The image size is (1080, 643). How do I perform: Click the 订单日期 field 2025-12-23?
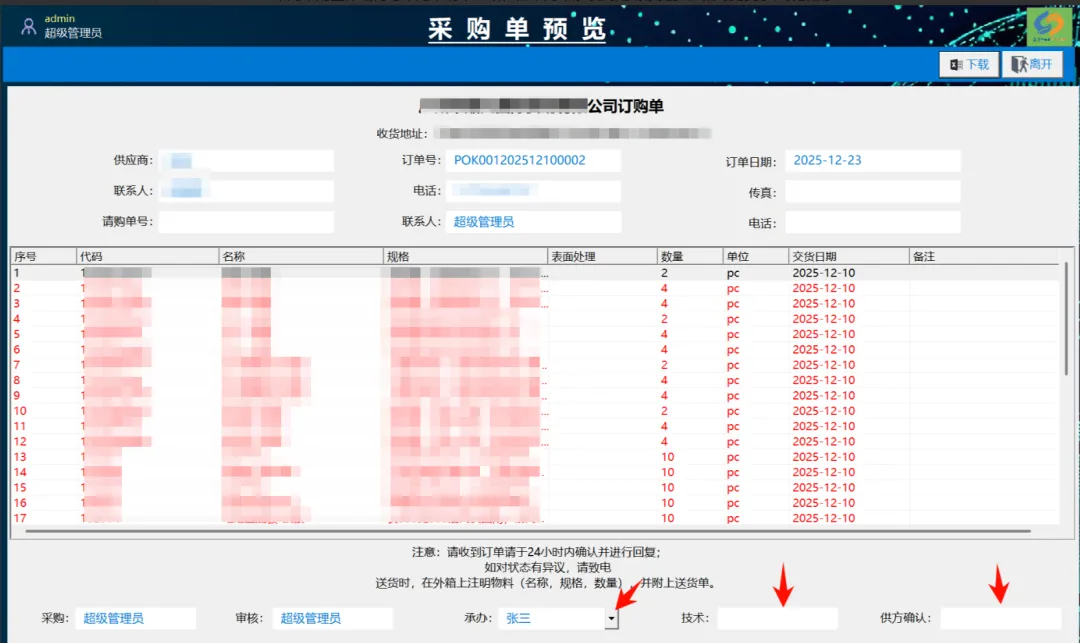(873, 160)
